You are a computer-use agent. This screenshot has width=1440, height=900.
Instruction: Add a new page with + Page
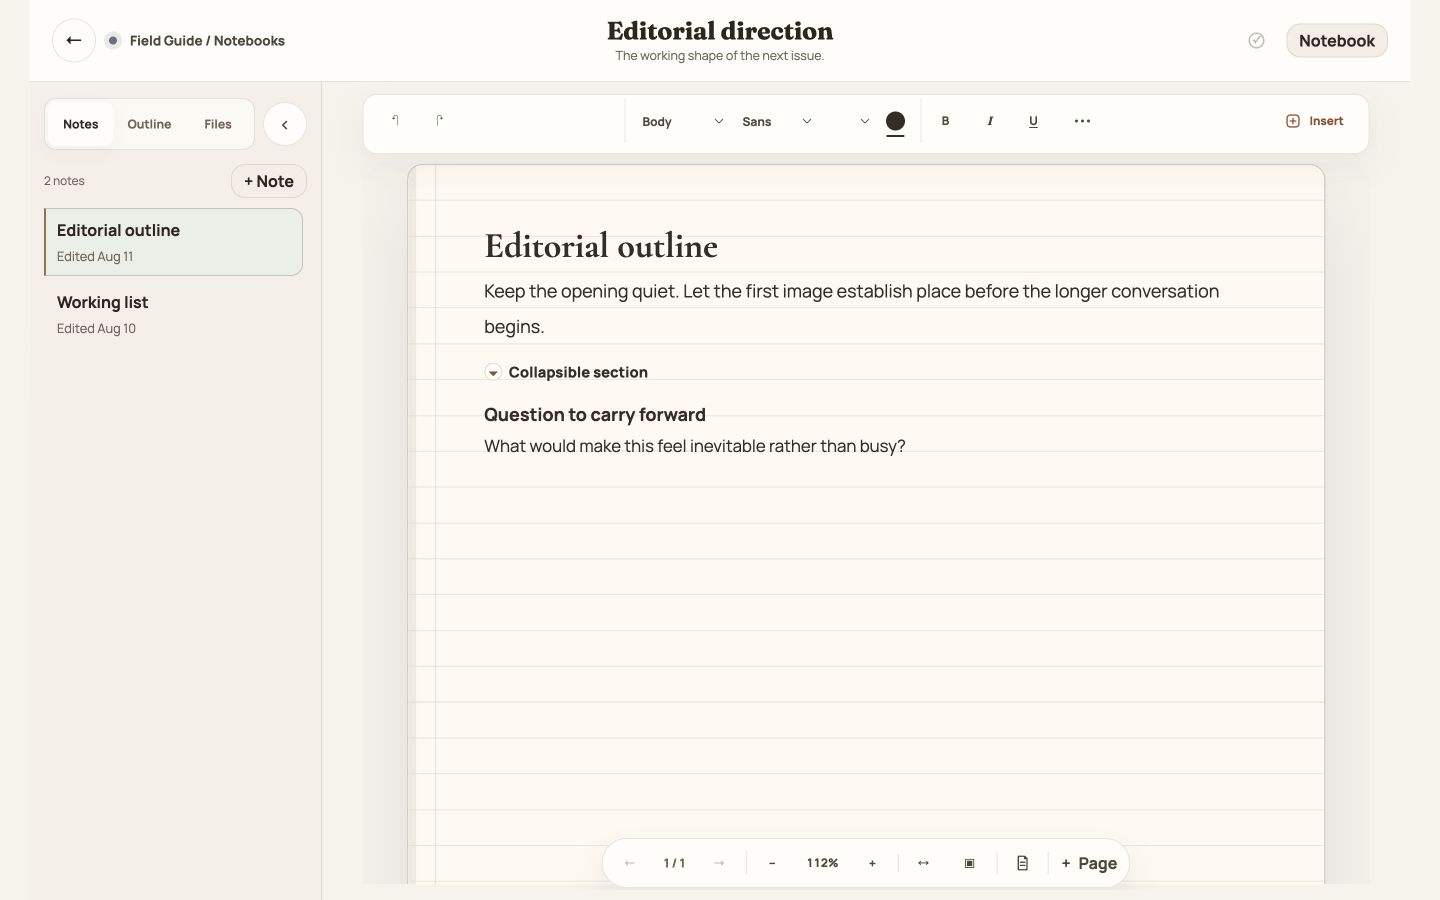(1089, 863)
